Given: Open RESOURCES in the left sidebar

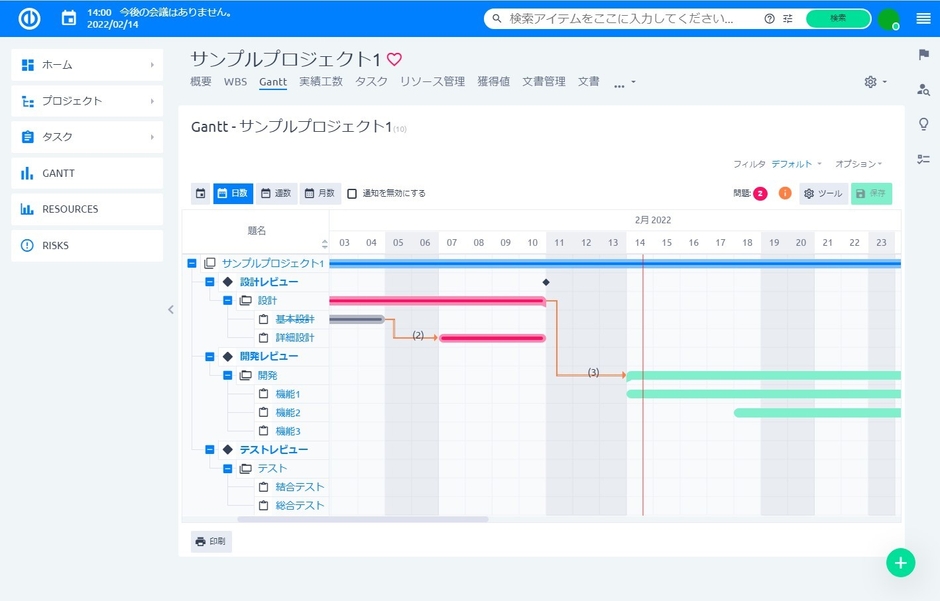Looking at the screenshot, I should (70, 209).
